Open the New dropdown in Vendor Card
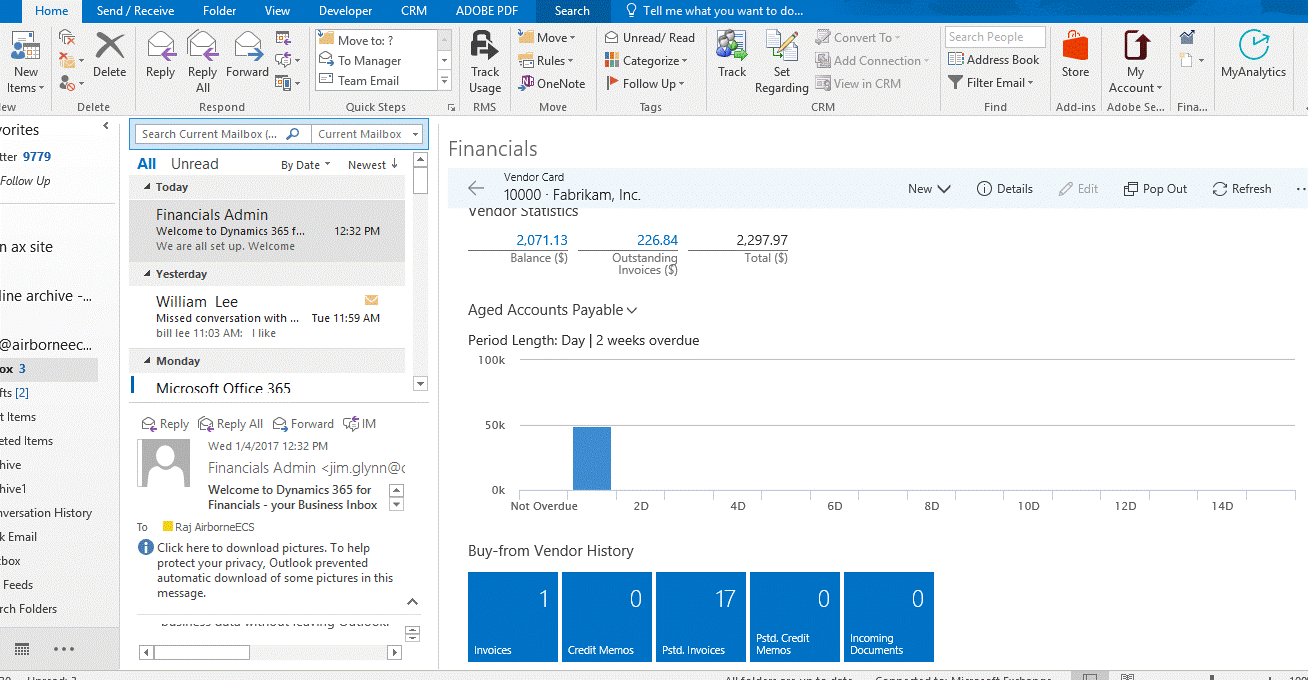1308x680 pixels. pyautogui.click(x=929, y=188)
